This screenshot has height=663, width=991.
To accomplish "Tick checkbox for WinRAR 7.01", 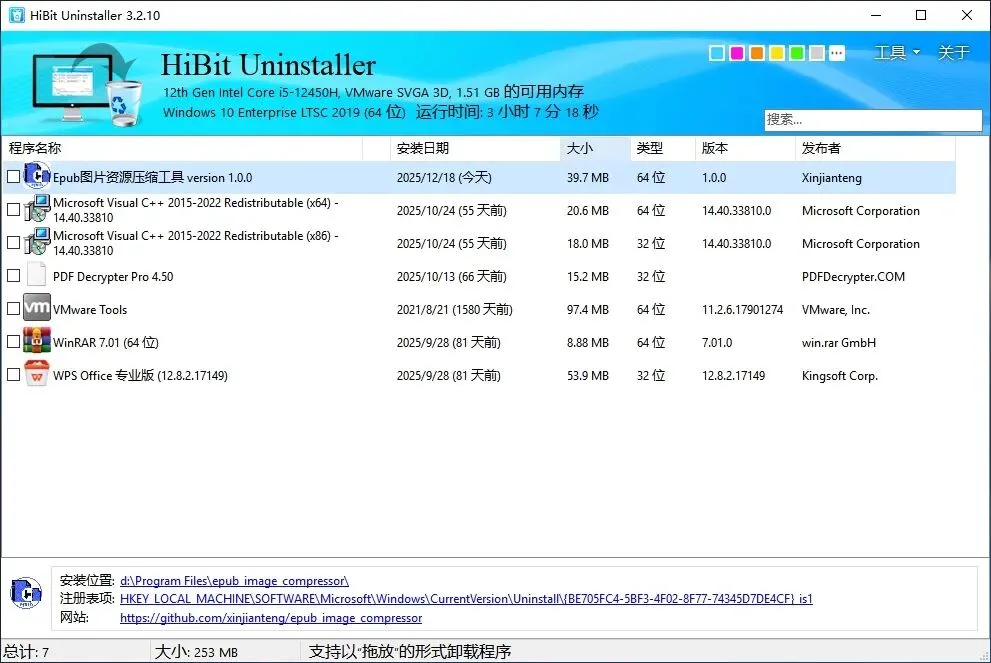I will 13,341.
